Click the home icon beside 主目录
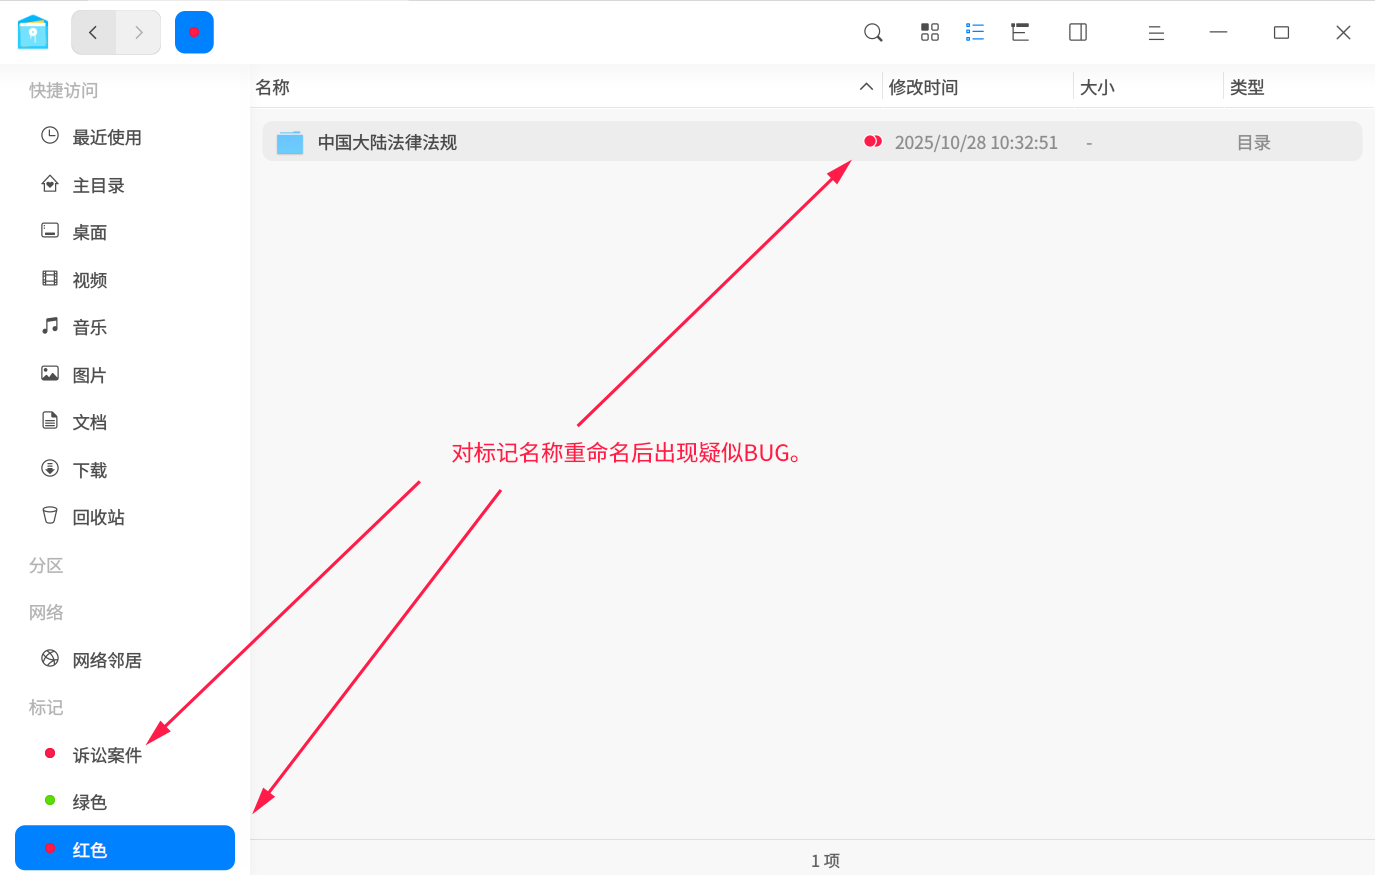 coord(50,183)
